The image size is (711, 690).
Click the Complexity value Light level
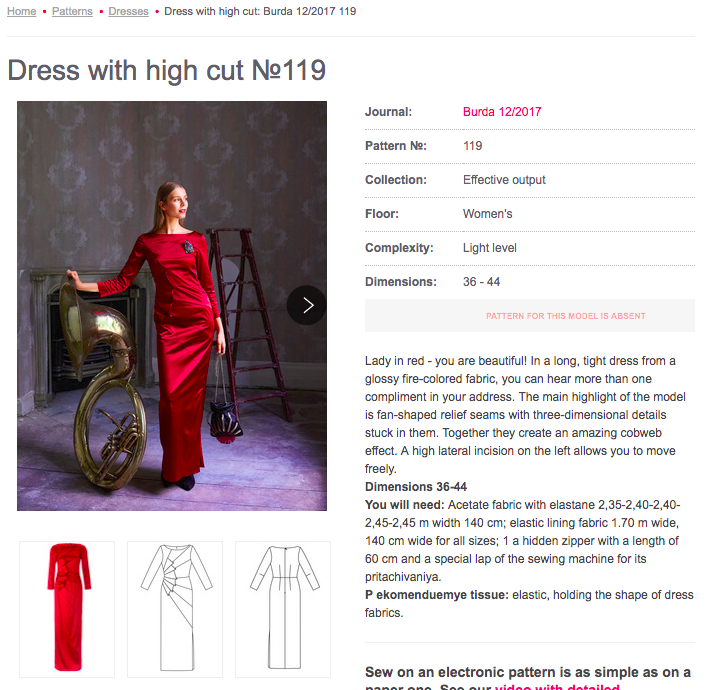pyautogui.click(x=490, y=248)
